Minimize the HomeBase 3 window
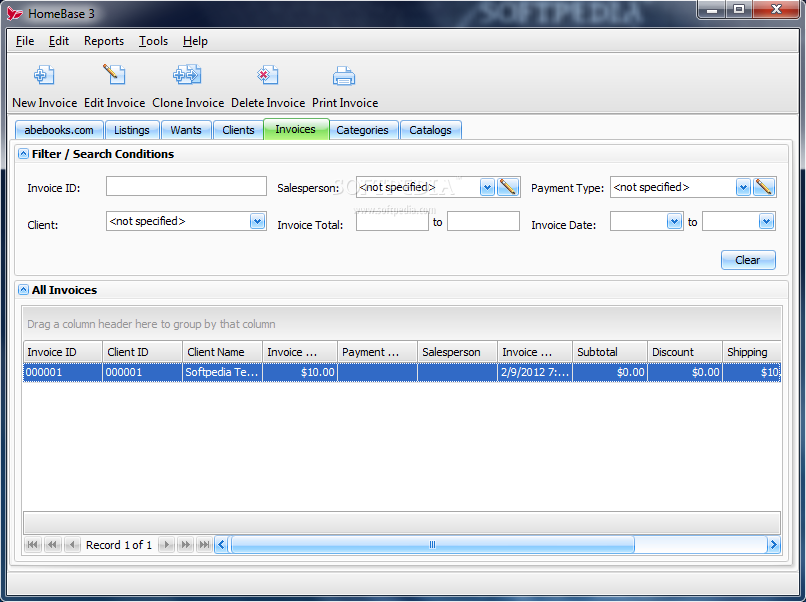 pyautogui.click(x=712, y=9)
